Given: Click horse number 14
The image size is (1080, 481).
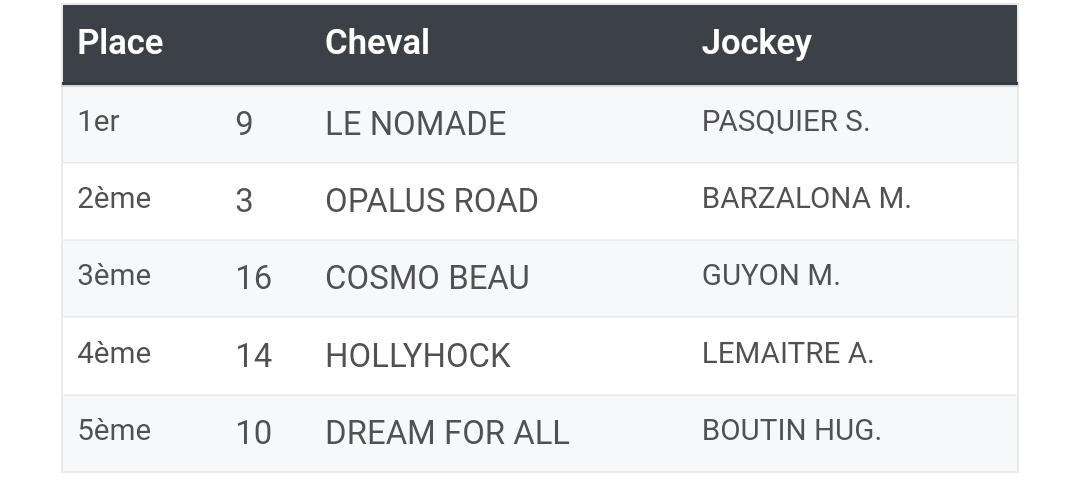Looking at the screenshot, I should coord(253,356).
